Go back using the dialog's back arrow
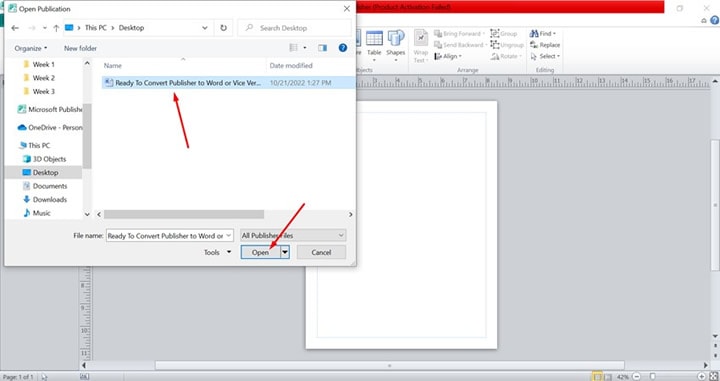Viewport: 720px width, 381px height. [15, 28]
